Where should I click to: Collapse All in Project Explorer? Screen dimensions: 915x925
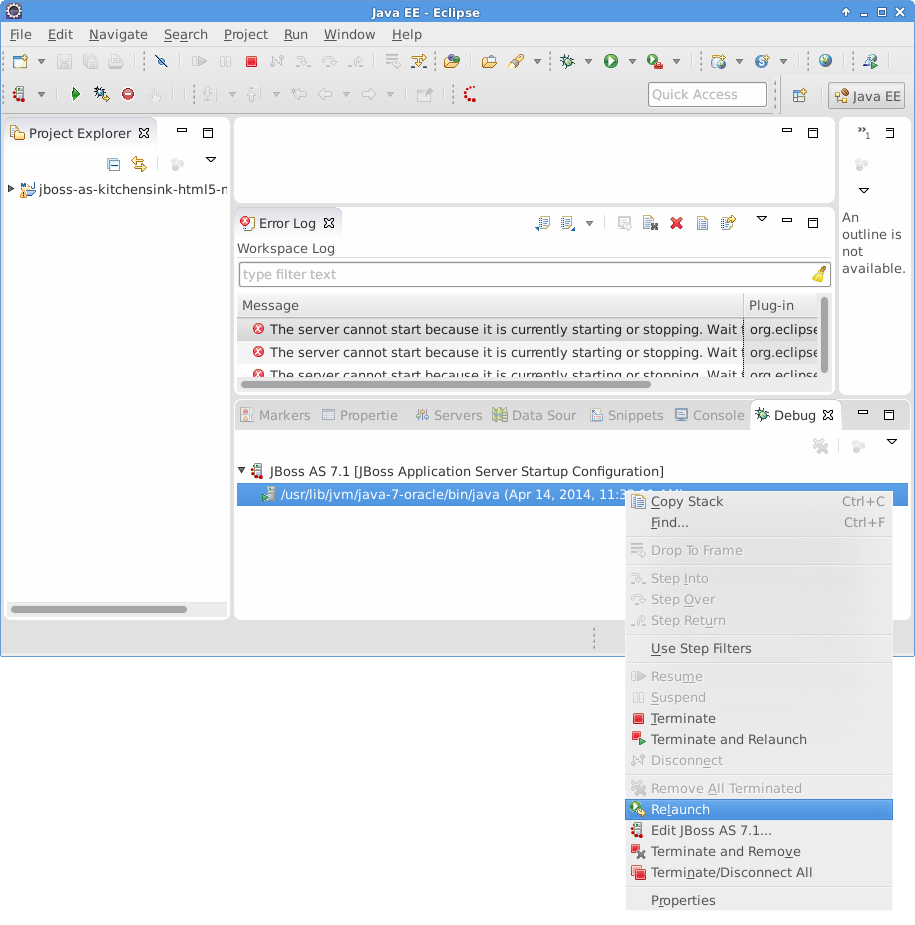coord(114,164)
